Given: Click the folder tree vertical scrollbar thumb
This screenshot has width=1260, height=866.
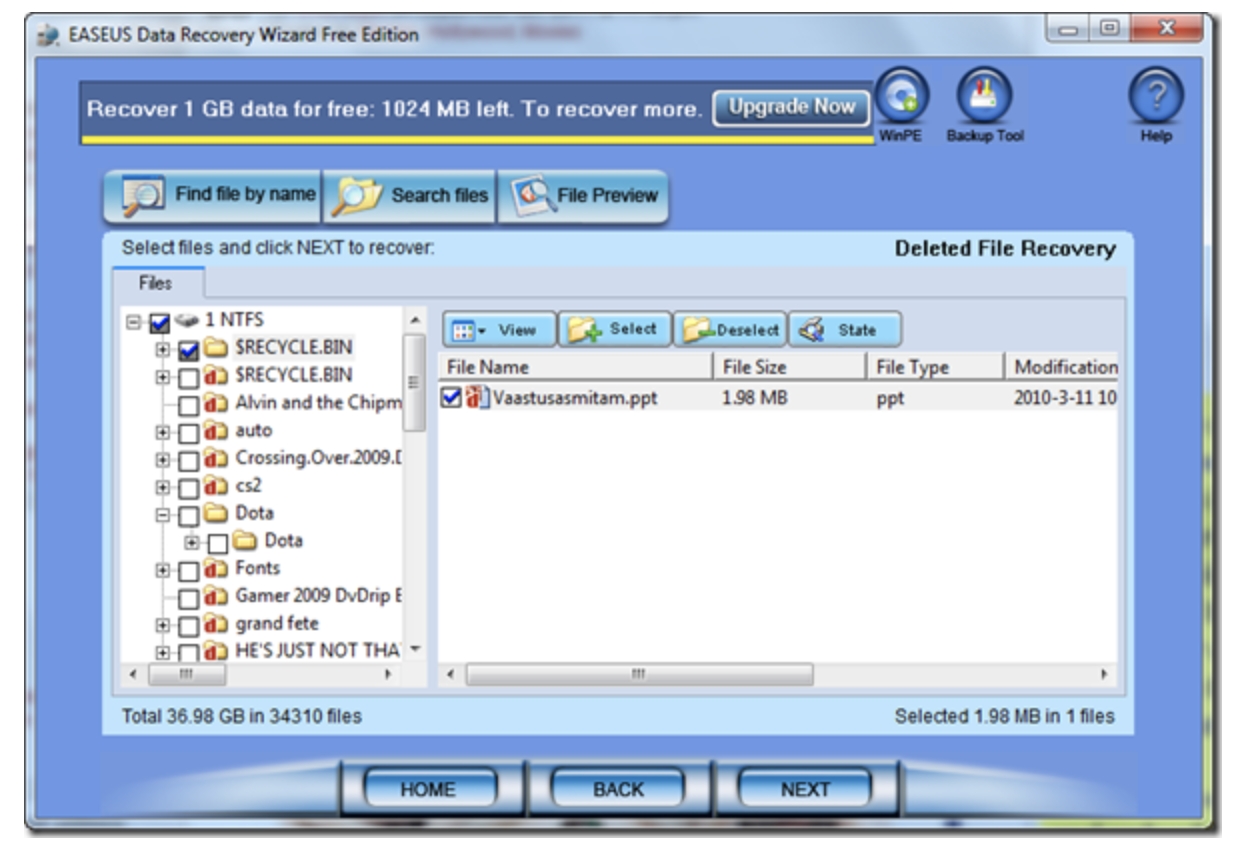Looking at the screenshot, I should point(414,381).
